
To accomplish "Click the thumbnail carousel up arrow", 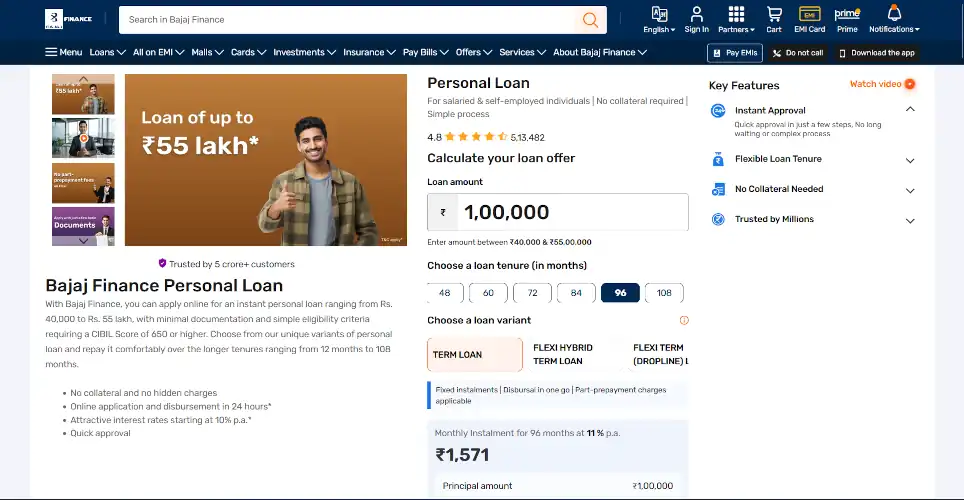I will pyautogui.click(x=84, y=79).
